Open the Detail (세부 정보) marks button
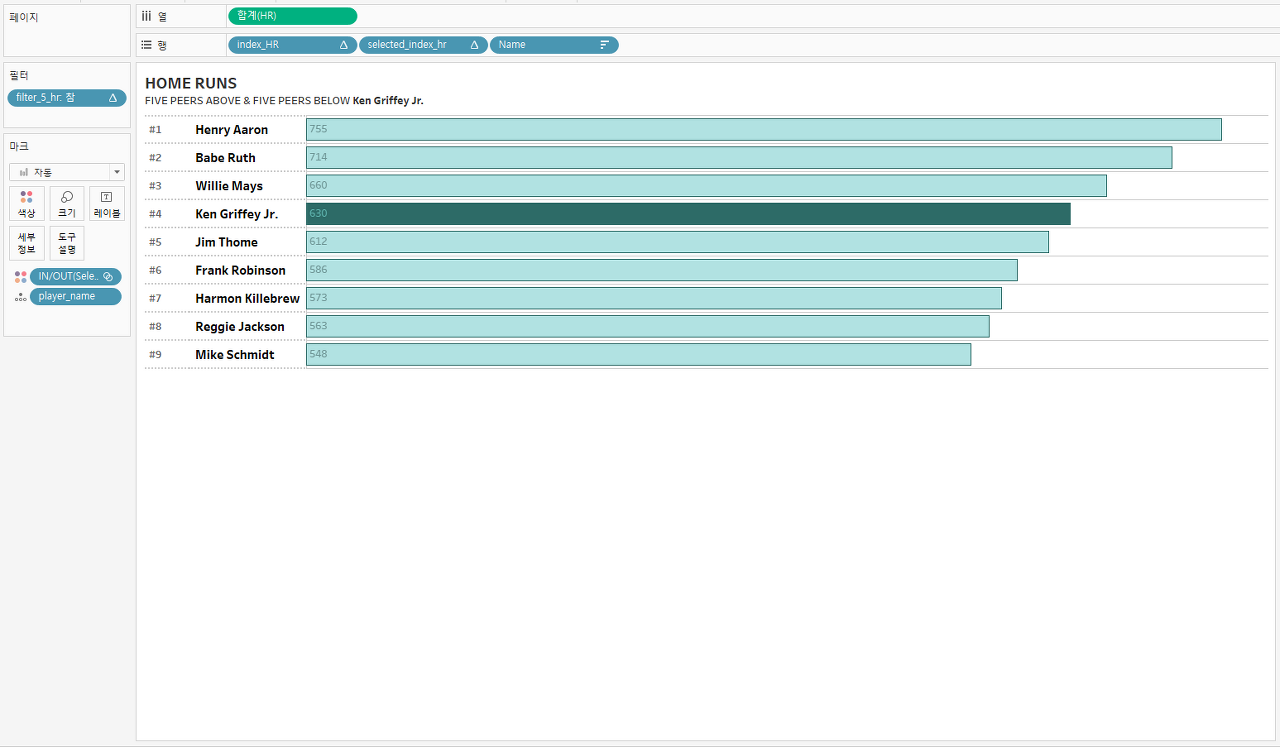Viewport: 1280px width, 747px height. (27, 243)
